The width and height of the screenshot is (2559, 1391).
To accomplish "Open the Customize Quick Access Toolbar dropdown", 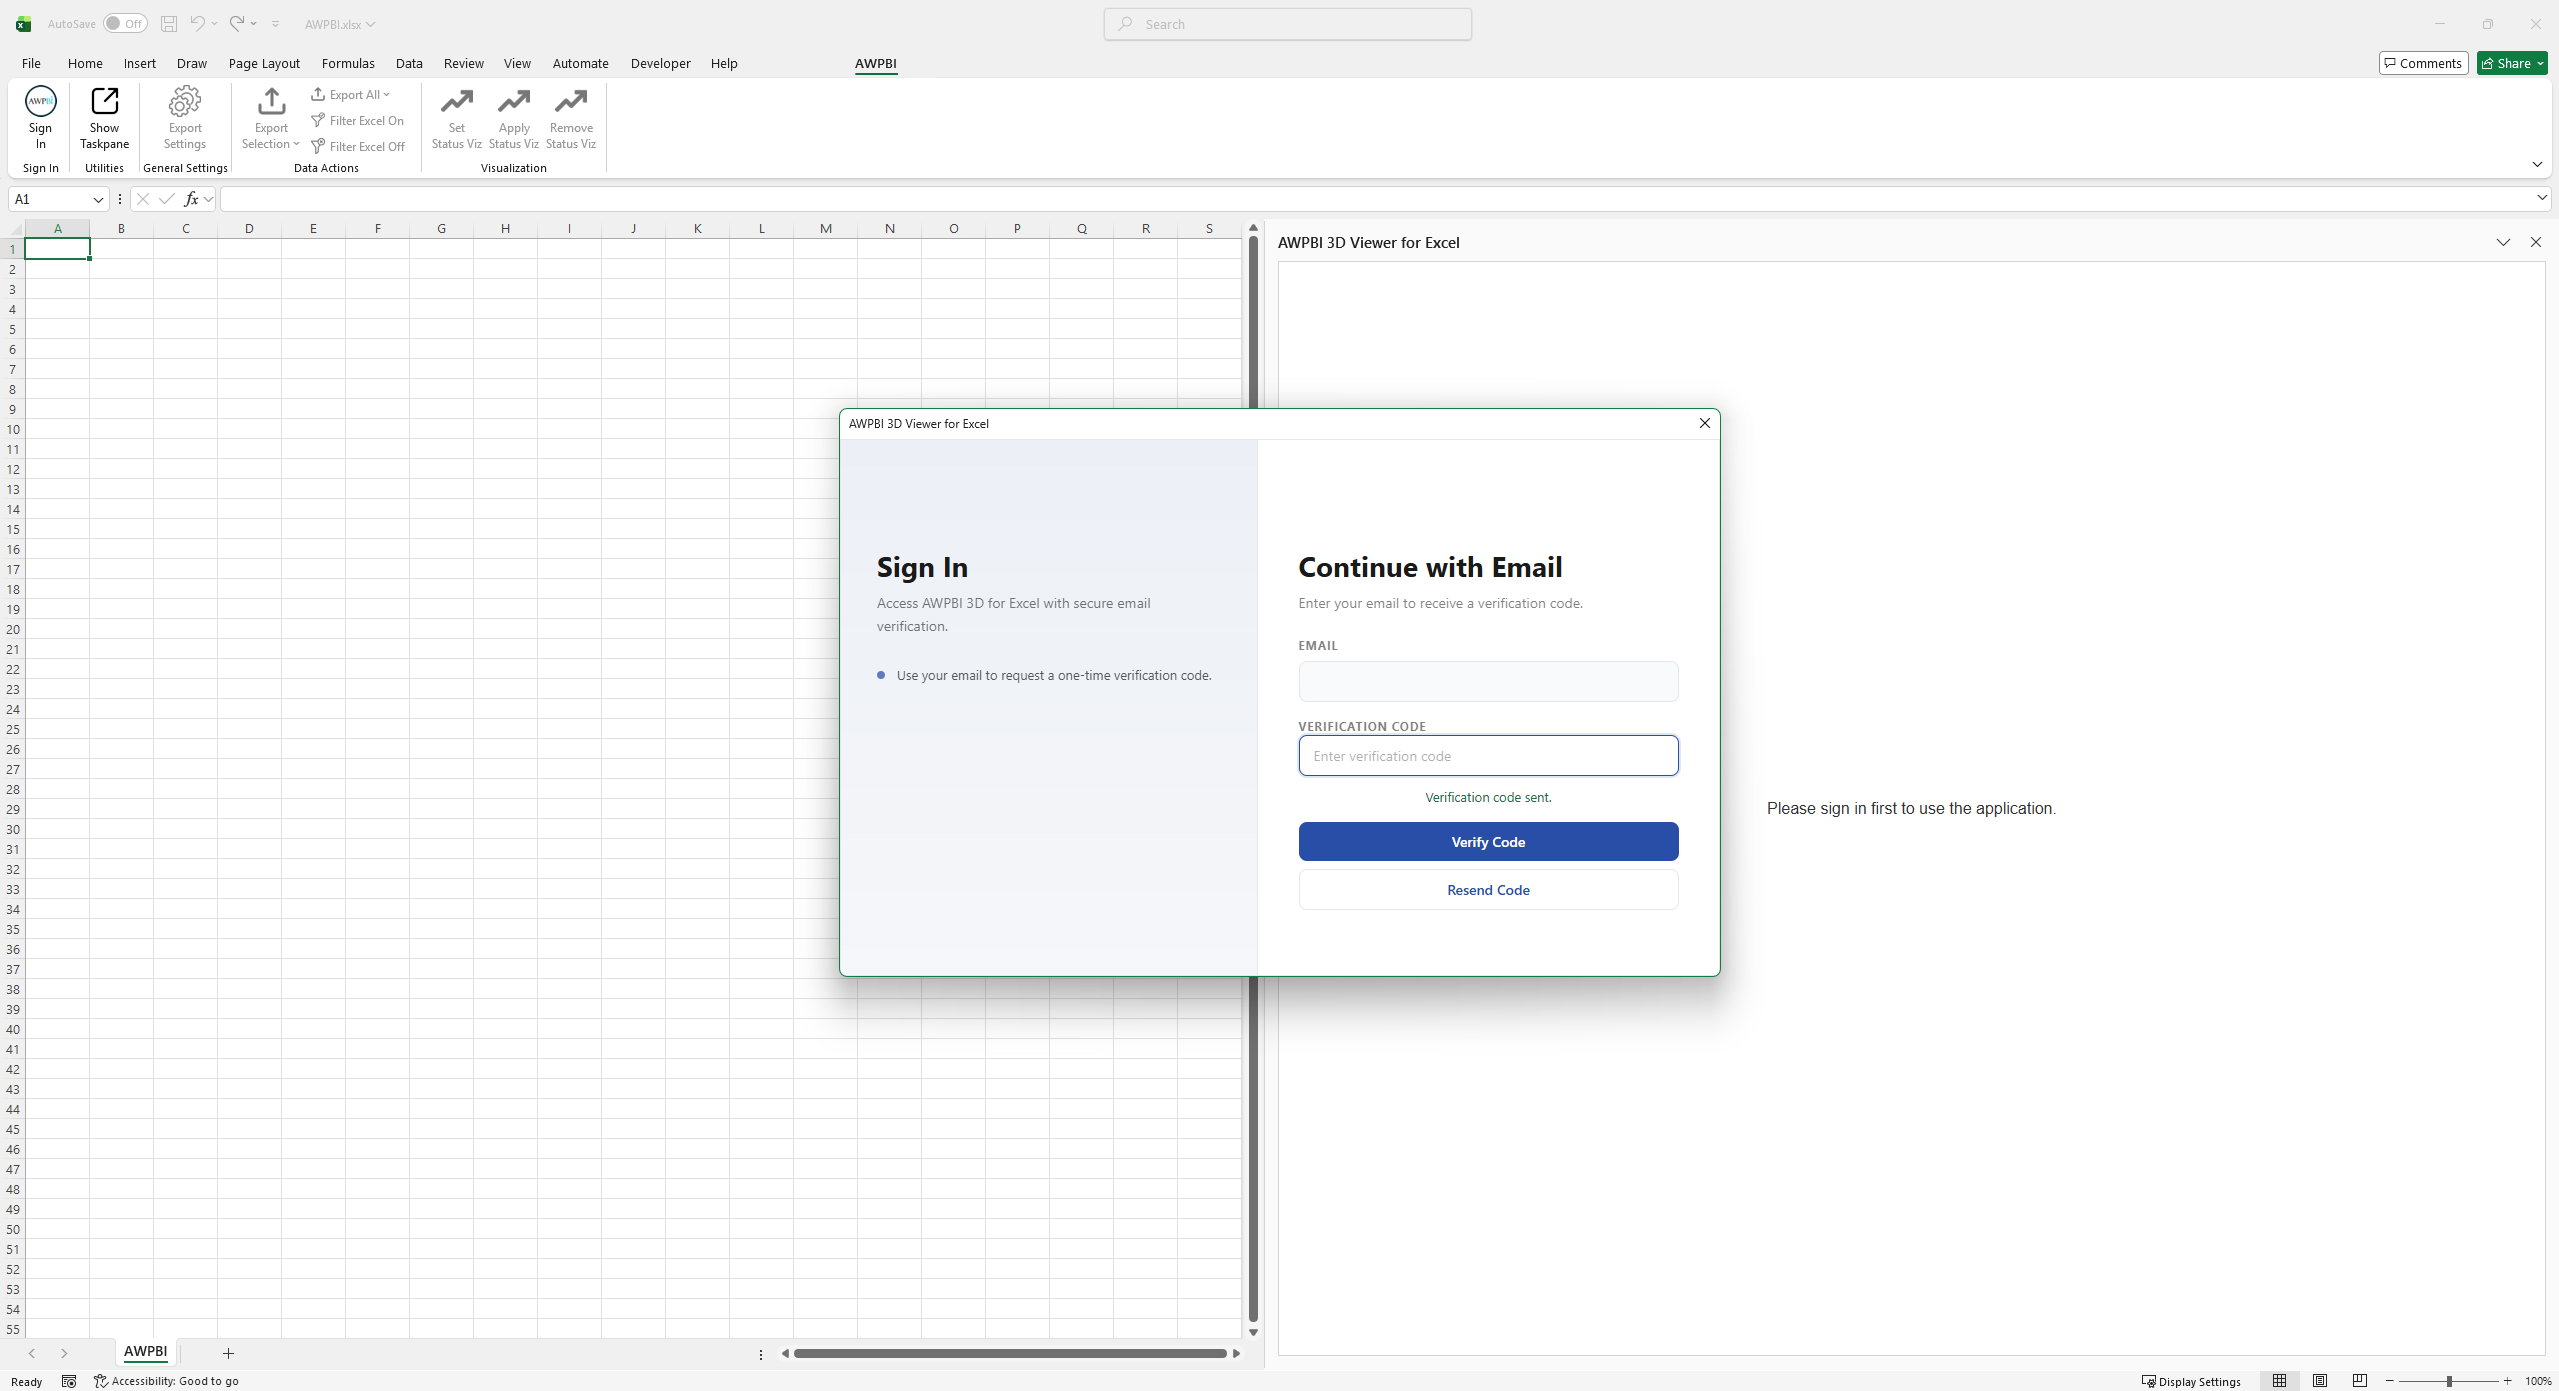I will tap(275, 24).
